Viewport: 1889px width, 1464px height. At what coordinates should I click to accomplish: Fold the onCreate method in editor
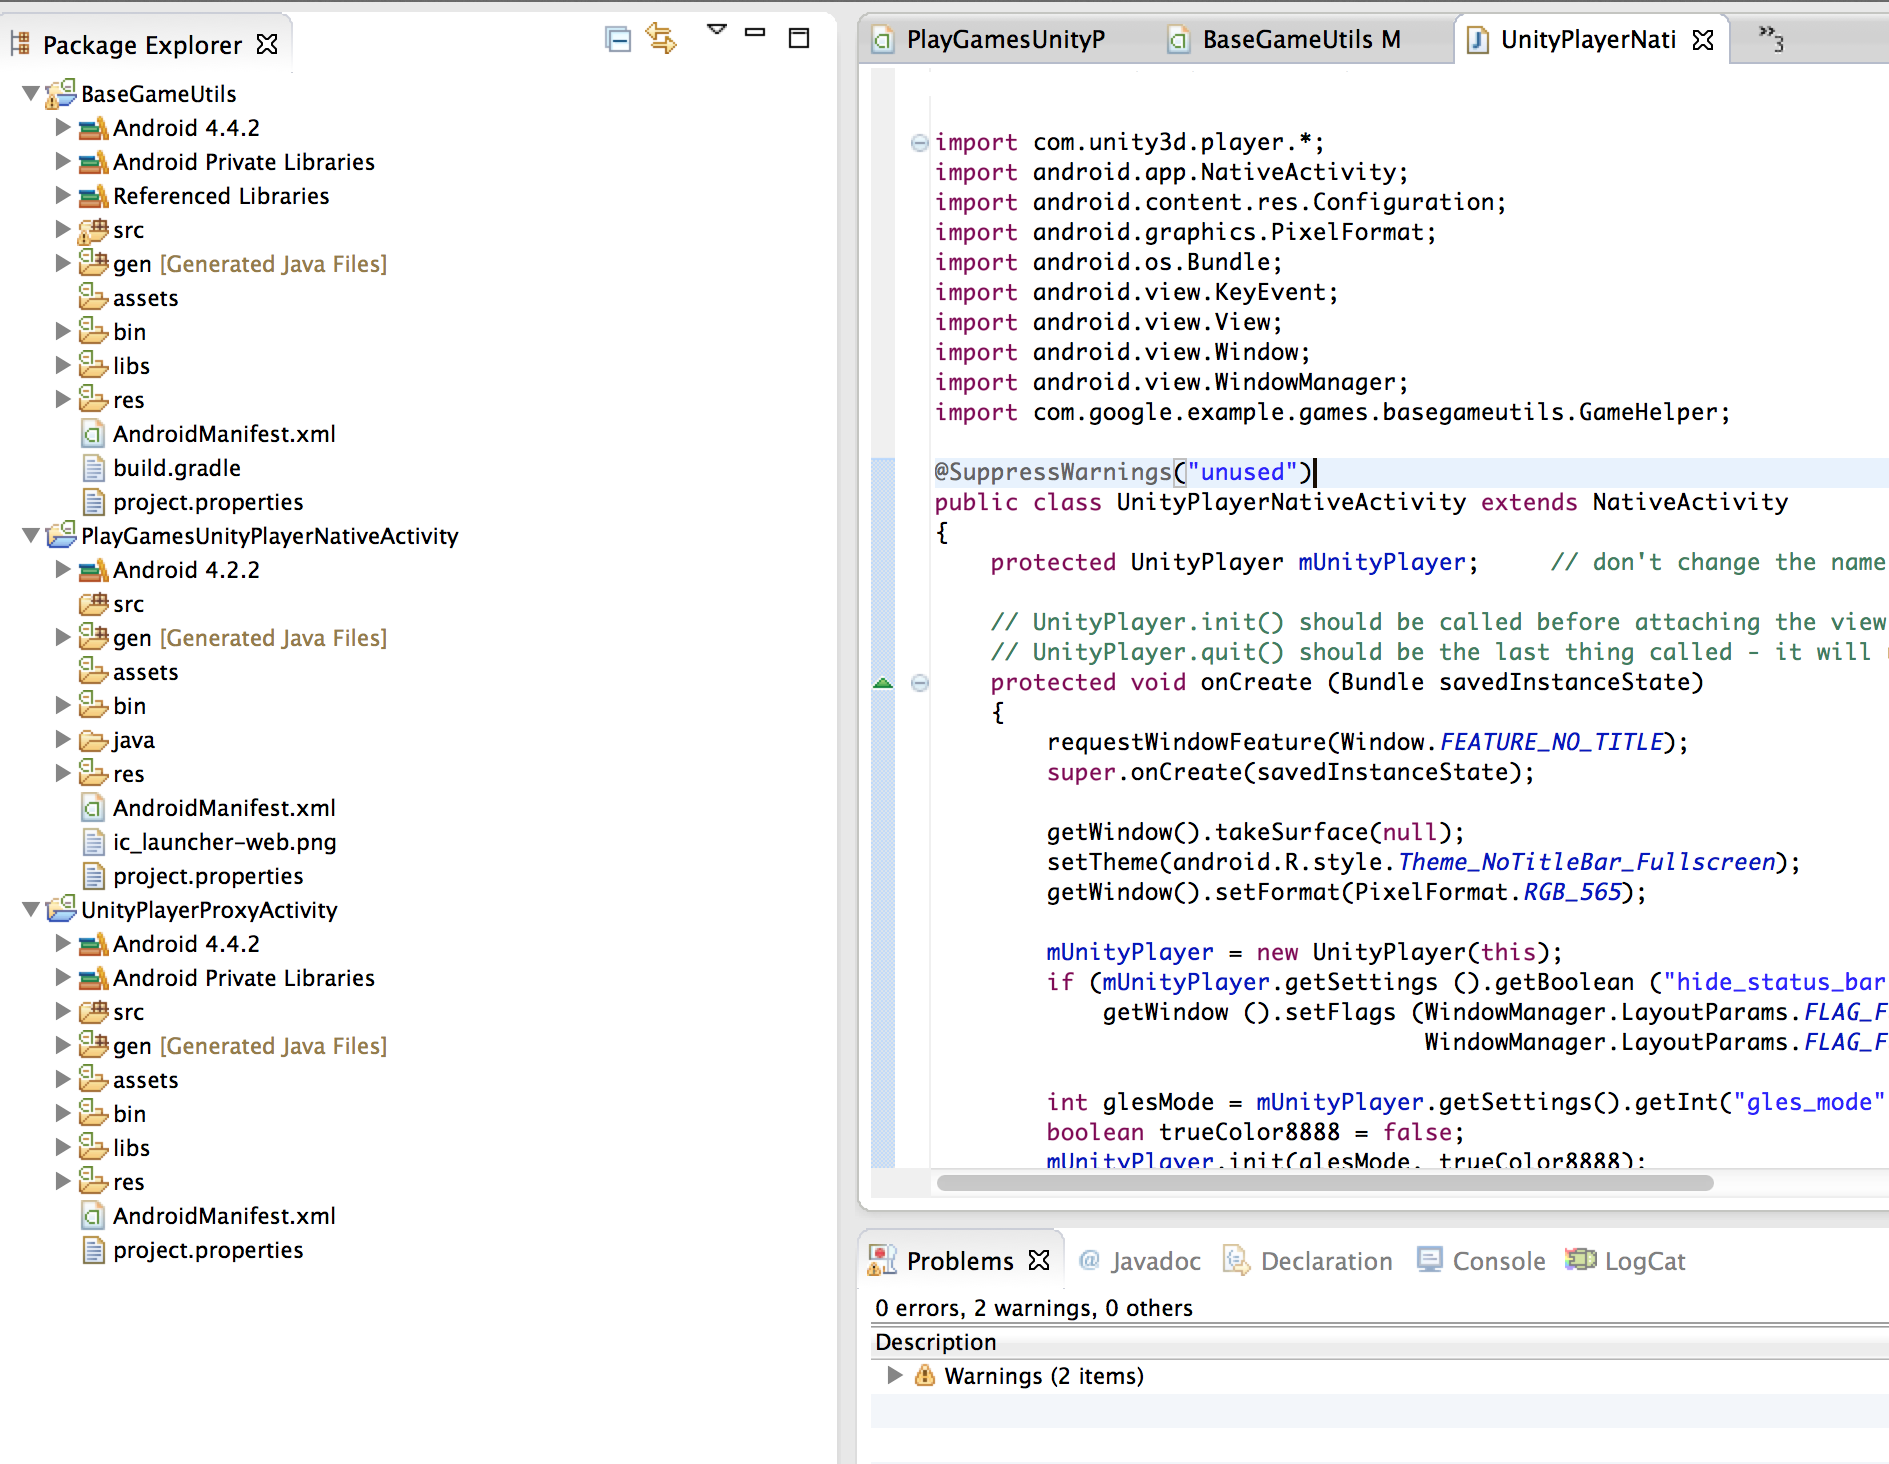point(920,683)
